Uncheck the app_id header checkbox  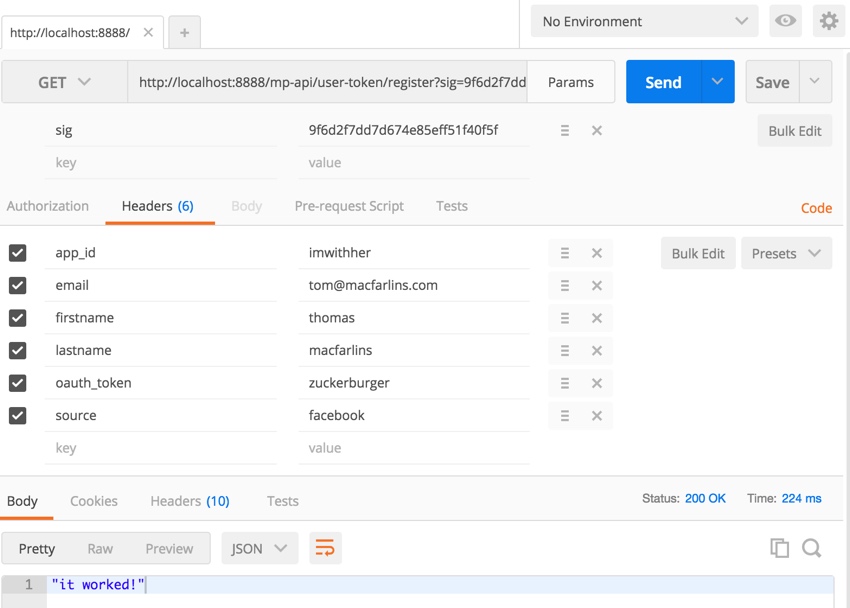click(17, 253)
